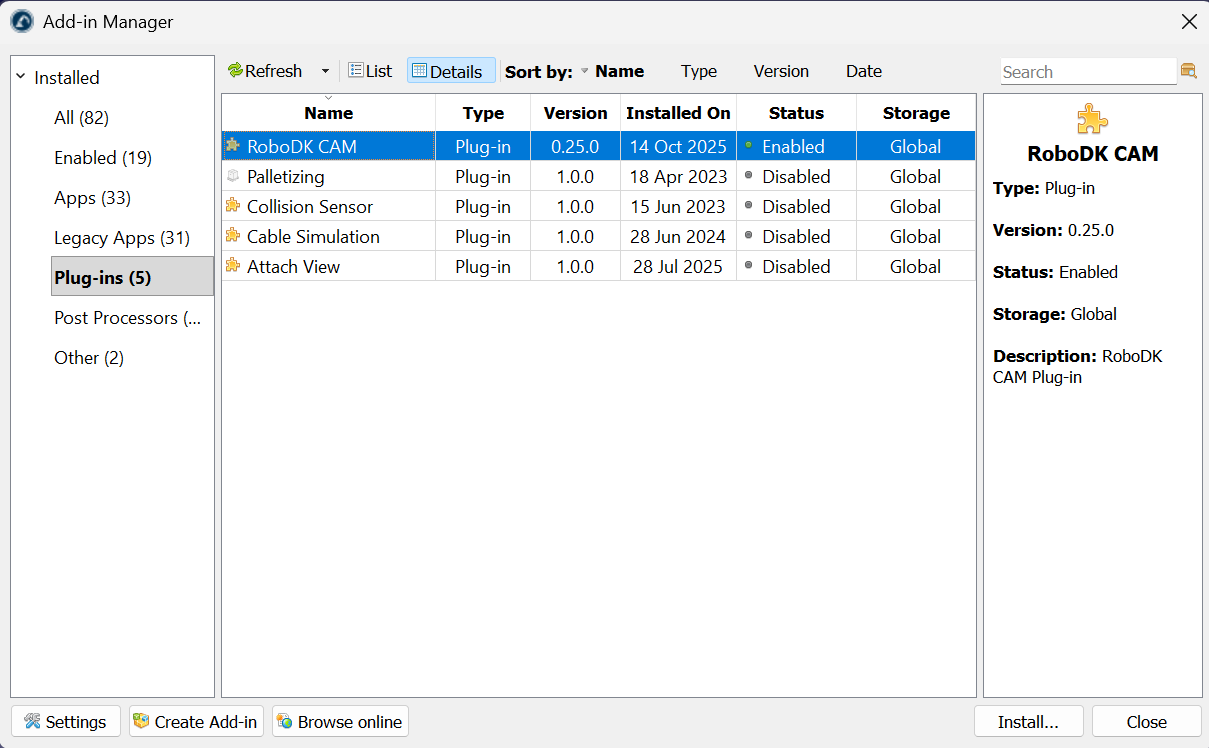Click the RoboDK CAM puzzle icon in list
This screenshot has height=748, width=1209.
(233, 146)
